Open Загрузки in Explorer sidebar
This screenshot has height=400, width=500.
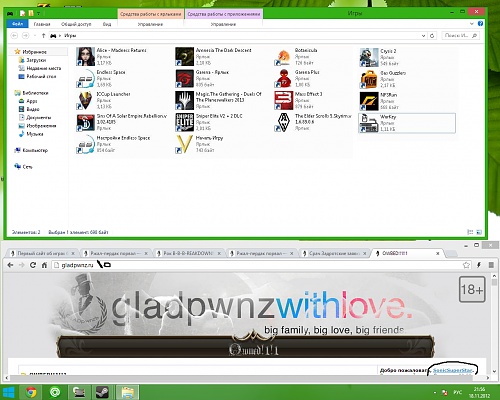click(33, 60)
